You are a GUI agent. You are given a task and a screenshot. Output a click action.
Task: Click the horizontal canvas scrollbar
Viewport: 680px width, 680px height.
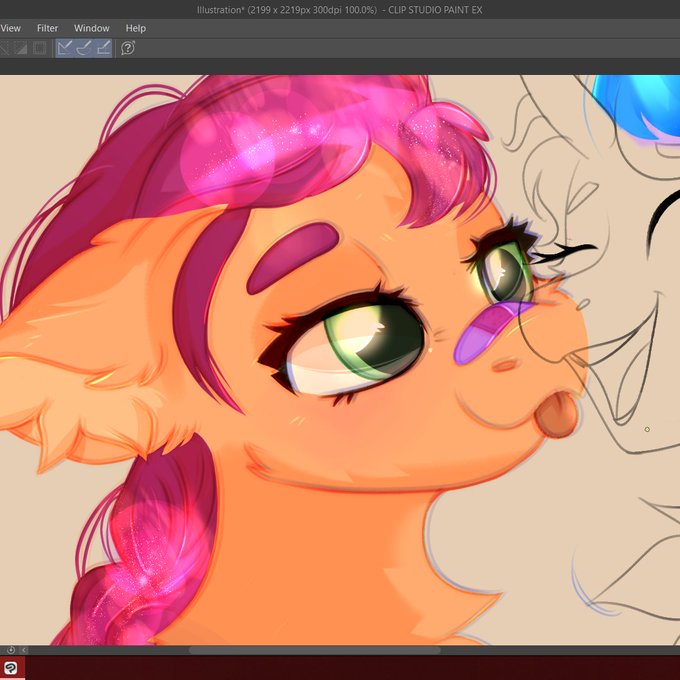click(x=314, y=650)
